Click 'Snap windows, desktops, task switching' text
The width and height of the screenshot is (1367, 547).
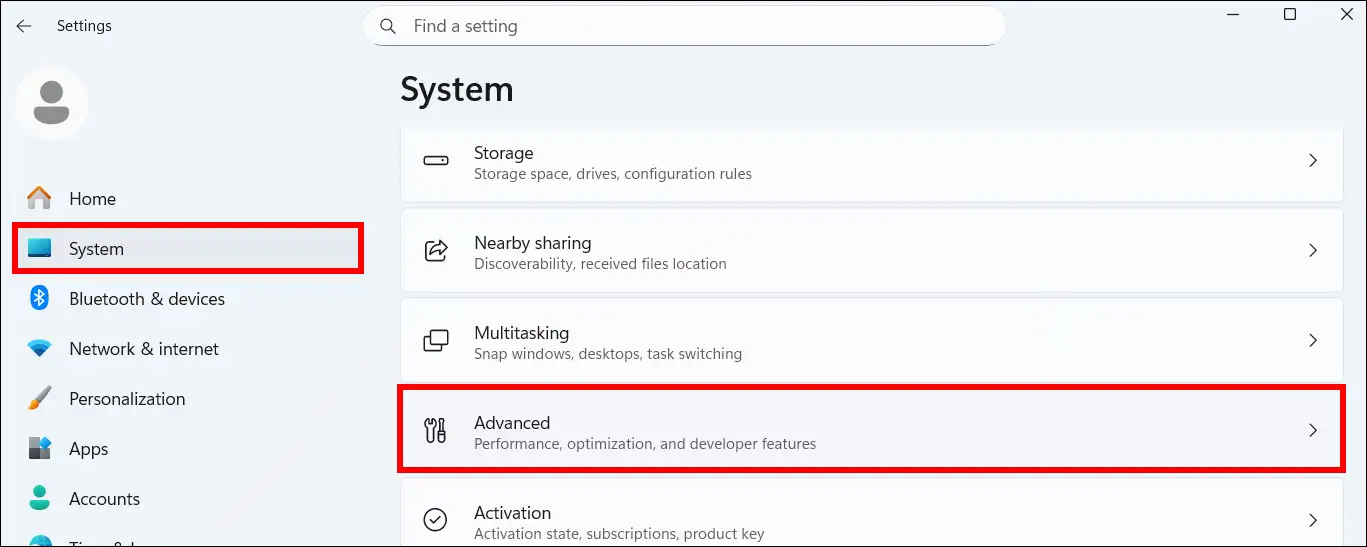[x=608, y=354]
